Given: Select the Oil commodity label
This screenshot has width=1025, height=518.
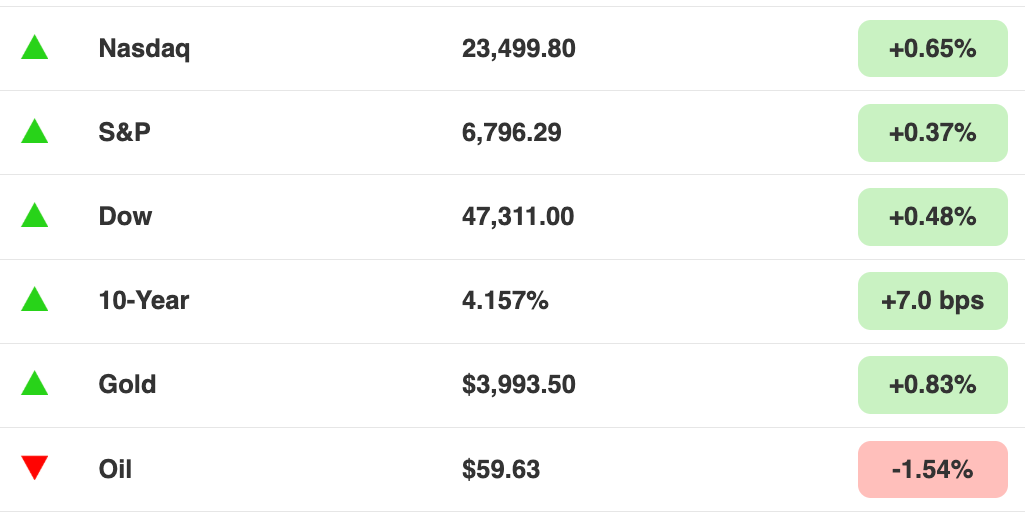Looking at the screenshot, I should click(115, 469).
